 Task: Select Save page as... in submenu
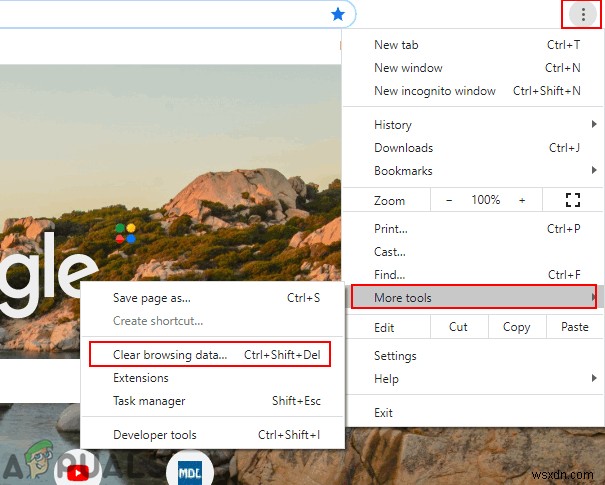[x=212, y=298]
